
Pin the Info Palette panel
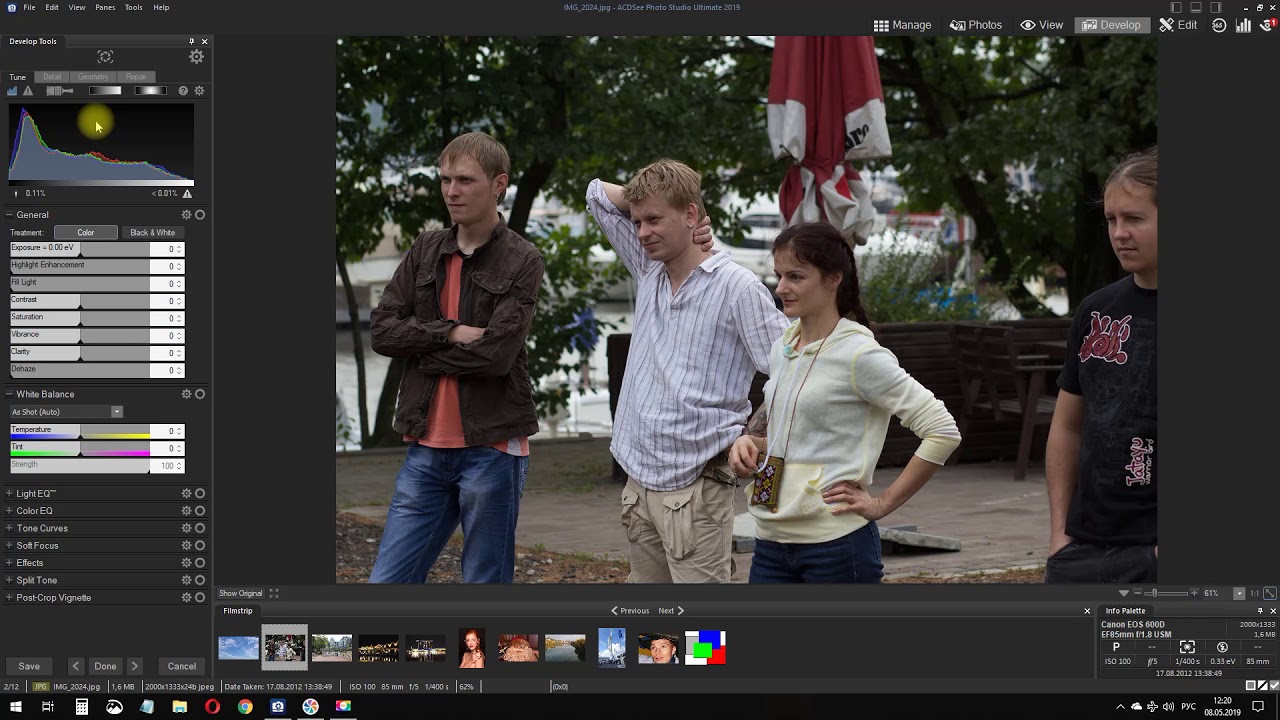1260,611
